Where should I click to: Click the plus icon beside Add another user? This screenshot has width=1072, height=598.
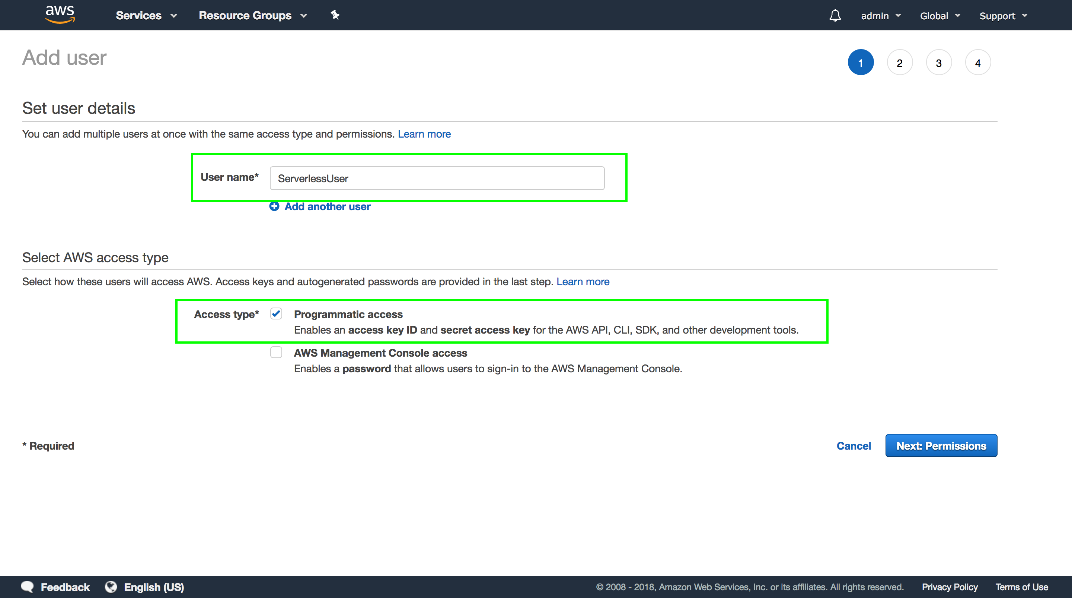click(x=274, y=206)
